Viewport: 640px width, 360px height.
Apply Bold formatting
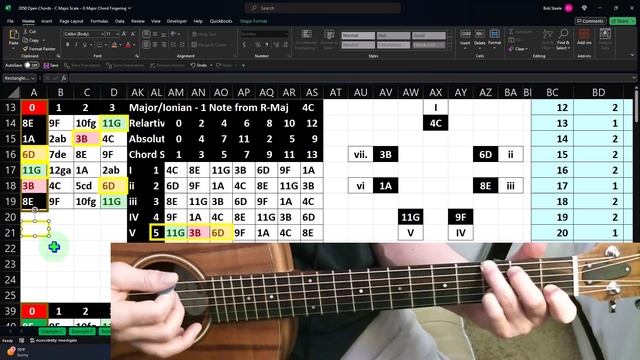67,44
